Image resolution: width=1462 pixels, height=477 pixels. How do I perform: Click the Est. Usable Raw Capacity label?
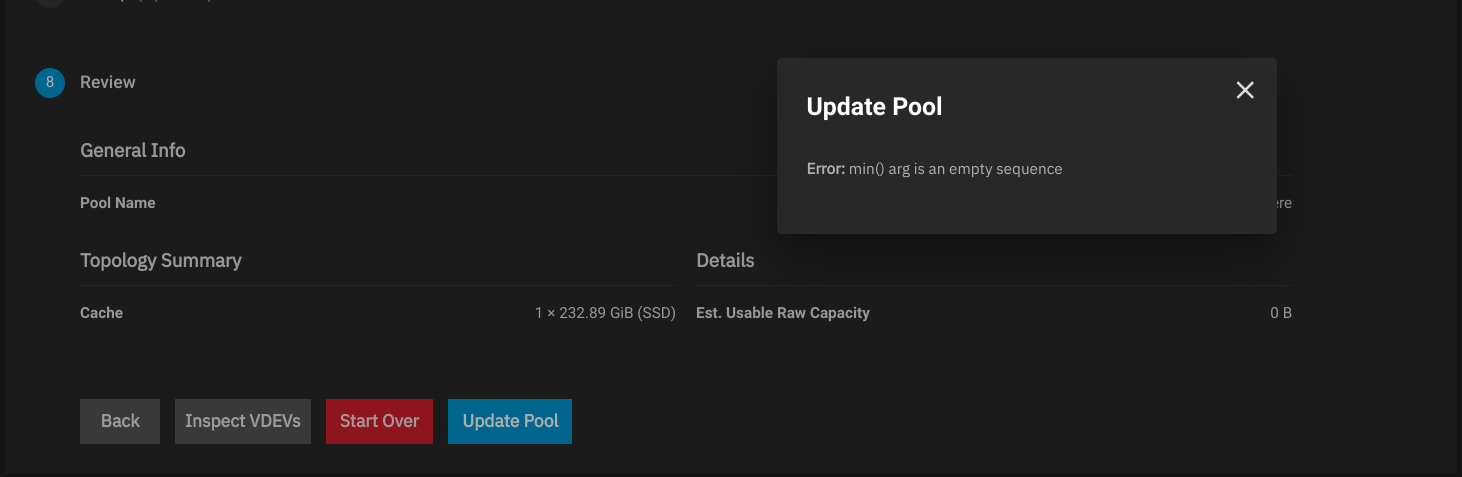click(x=783, y=313)
